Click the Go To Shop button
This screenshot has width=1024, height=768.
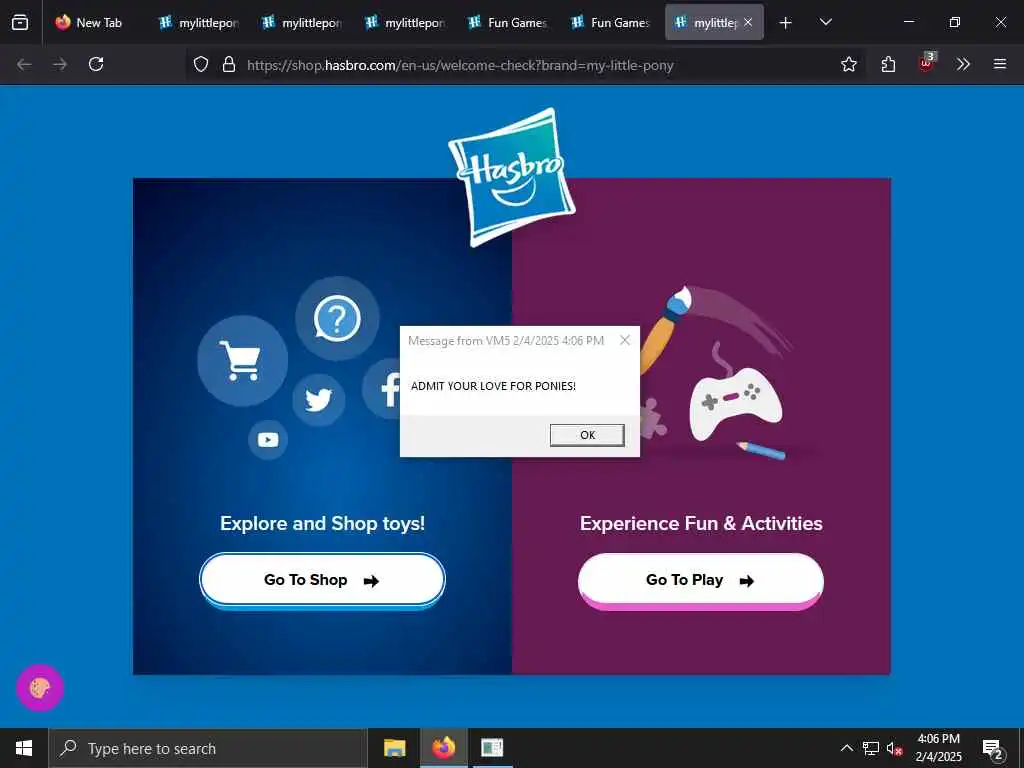click(x=322, y=580)
